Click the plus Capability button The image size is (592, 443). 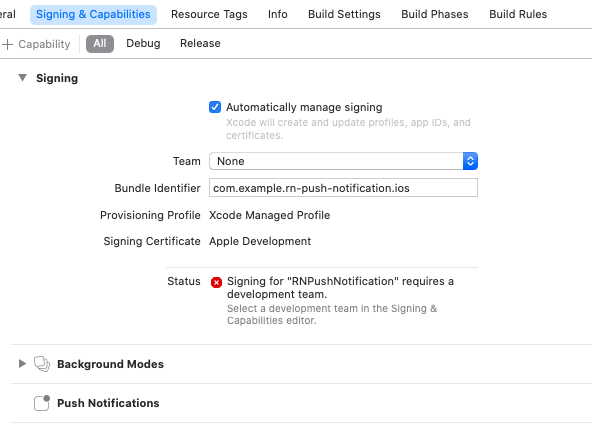click(36, 44)
